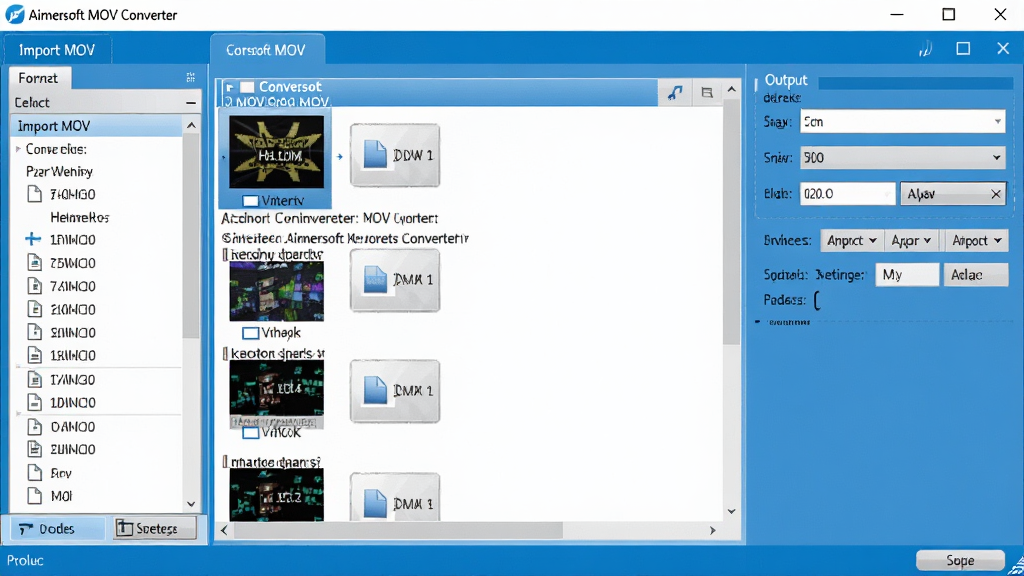Click the blank file icon next to MOI
Screen dimensions: 1024x576
(x=35, y=496)
